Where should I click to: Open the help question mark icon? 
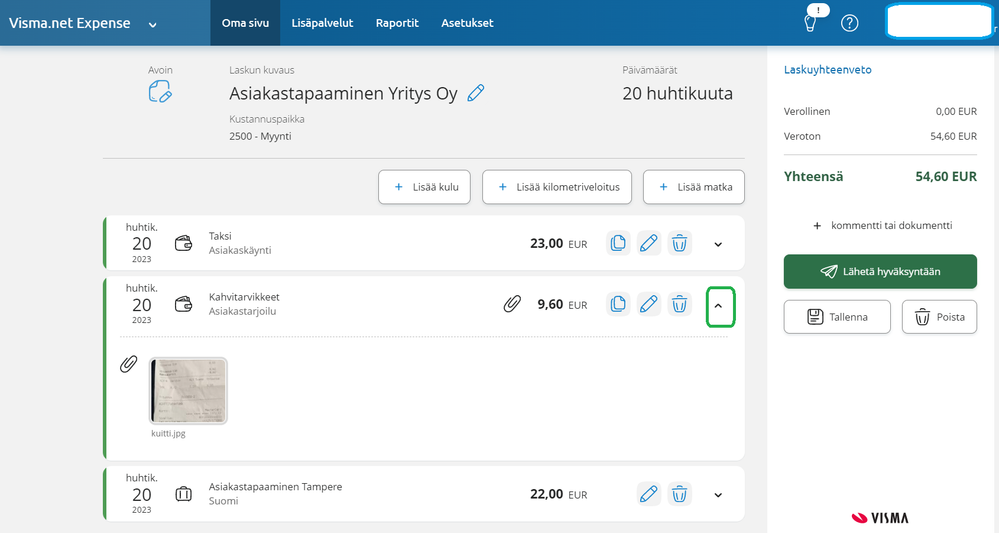[850, 23]
